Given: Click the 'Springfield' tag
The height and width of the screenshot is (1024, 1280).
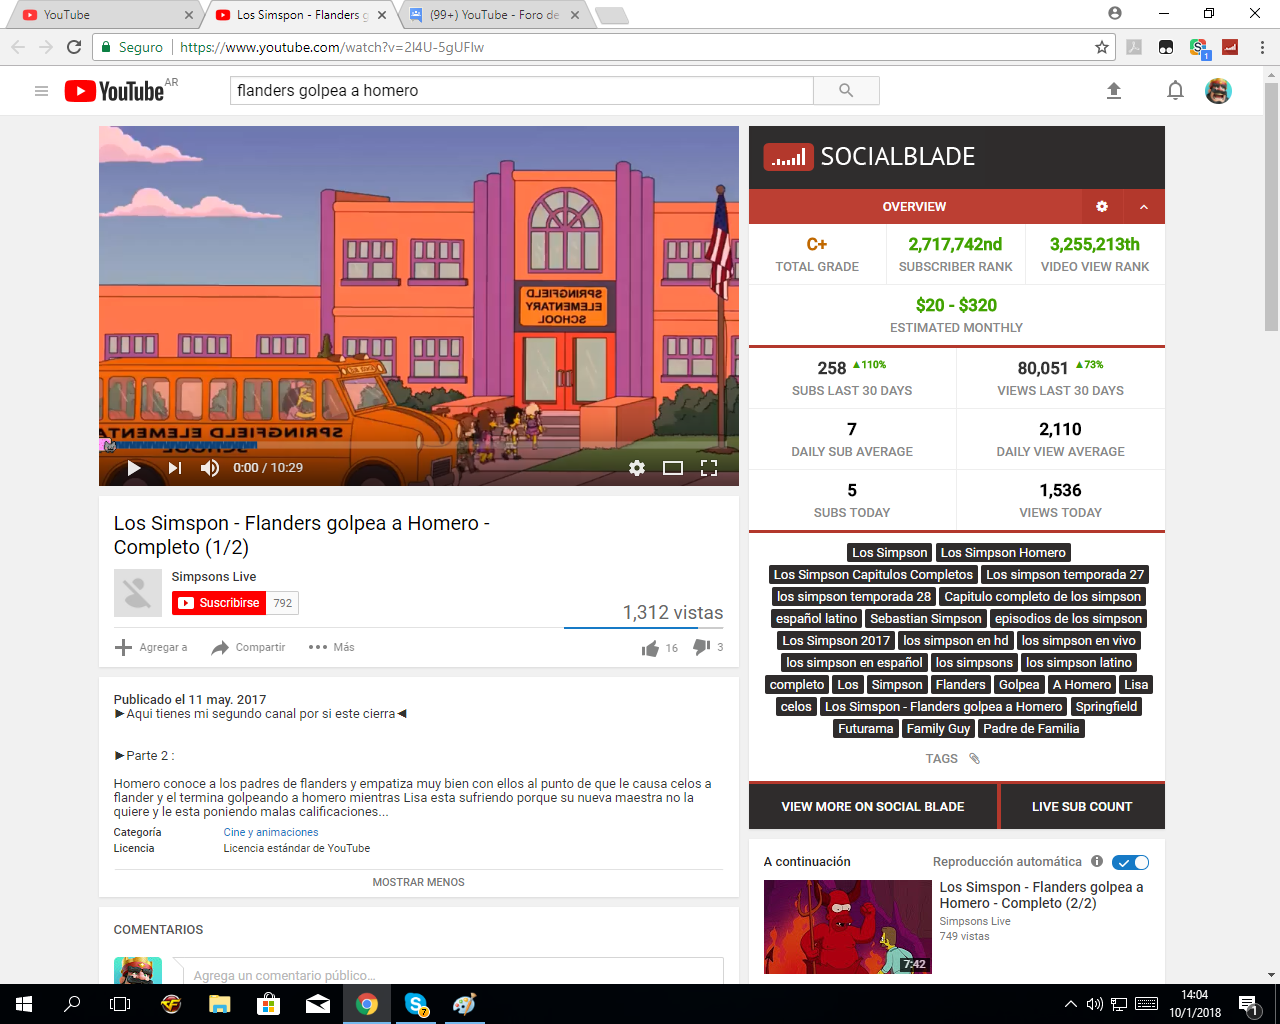Looking at the screenshot, I should (x=1106, y=707).
